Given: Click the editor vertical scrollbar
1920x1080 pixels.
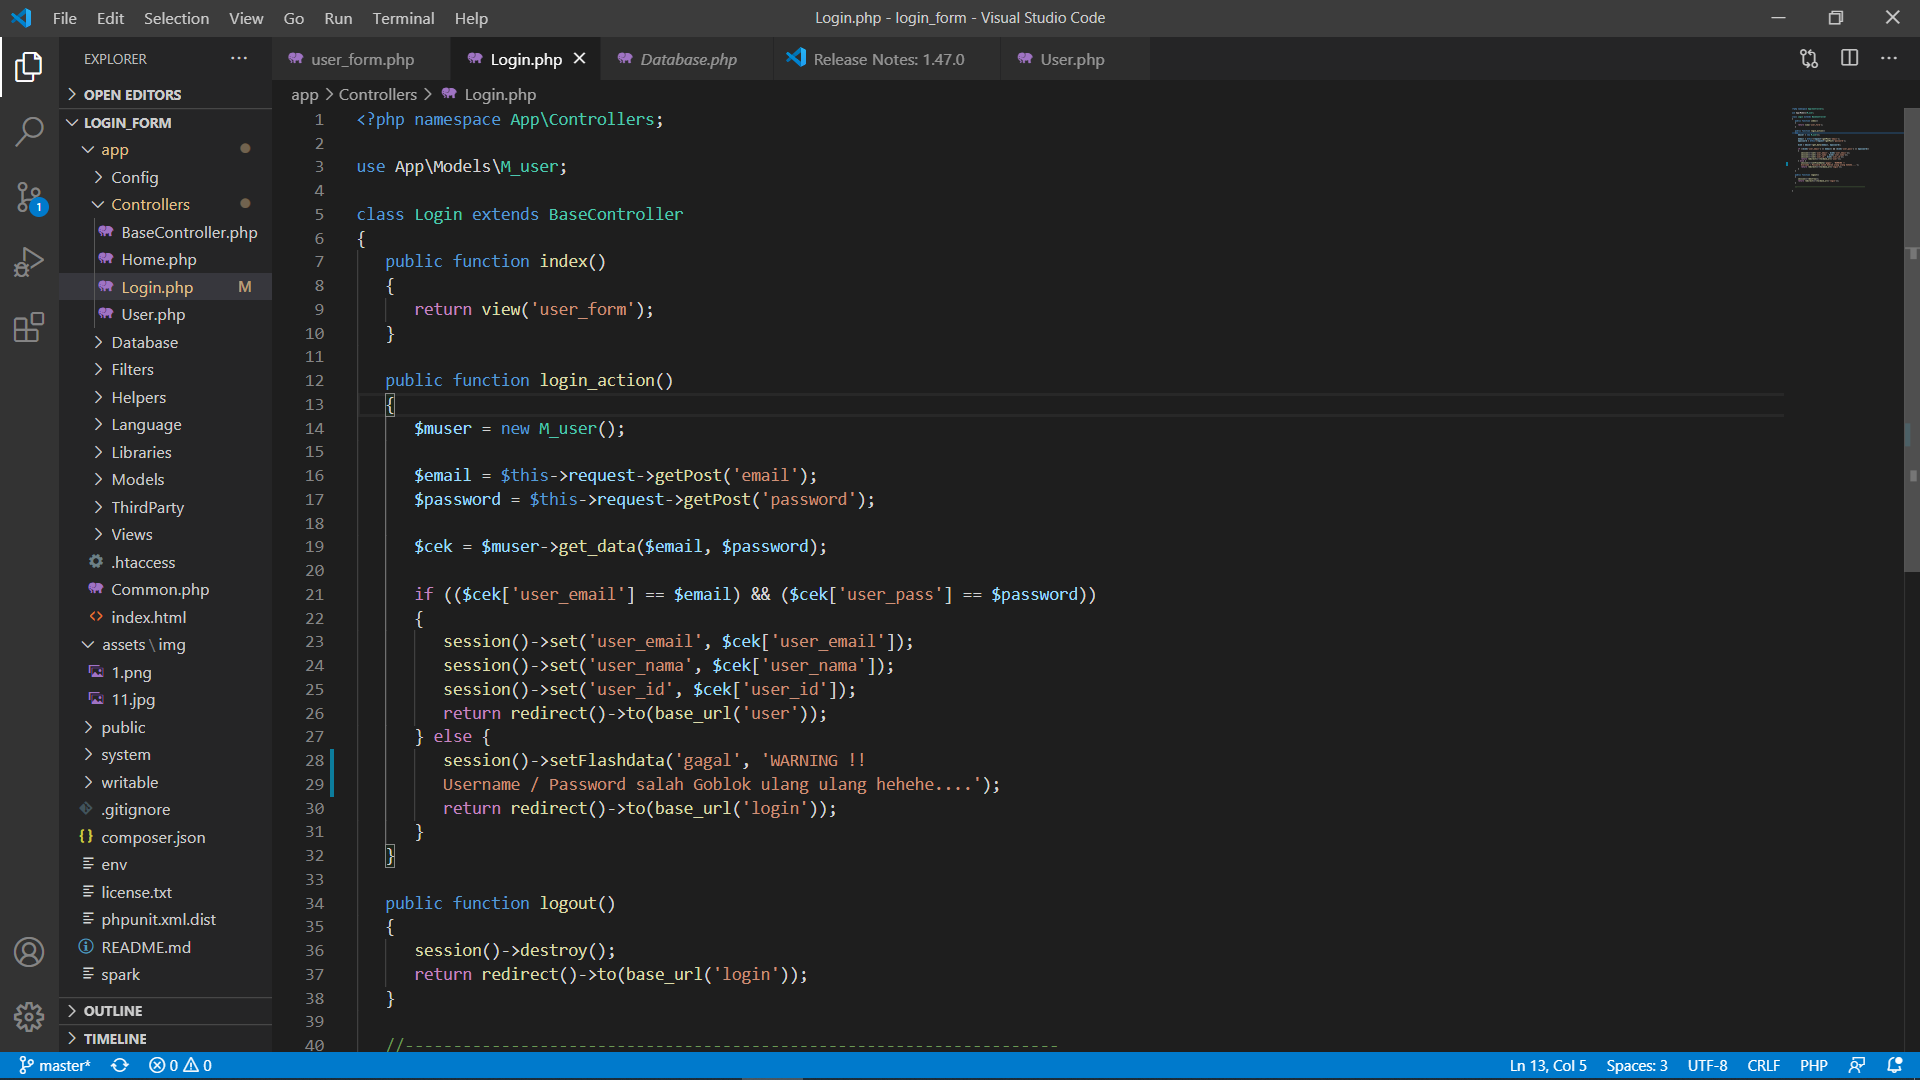Looking at the screenshot, I should pyautogui.click(x=1912, y=340).
